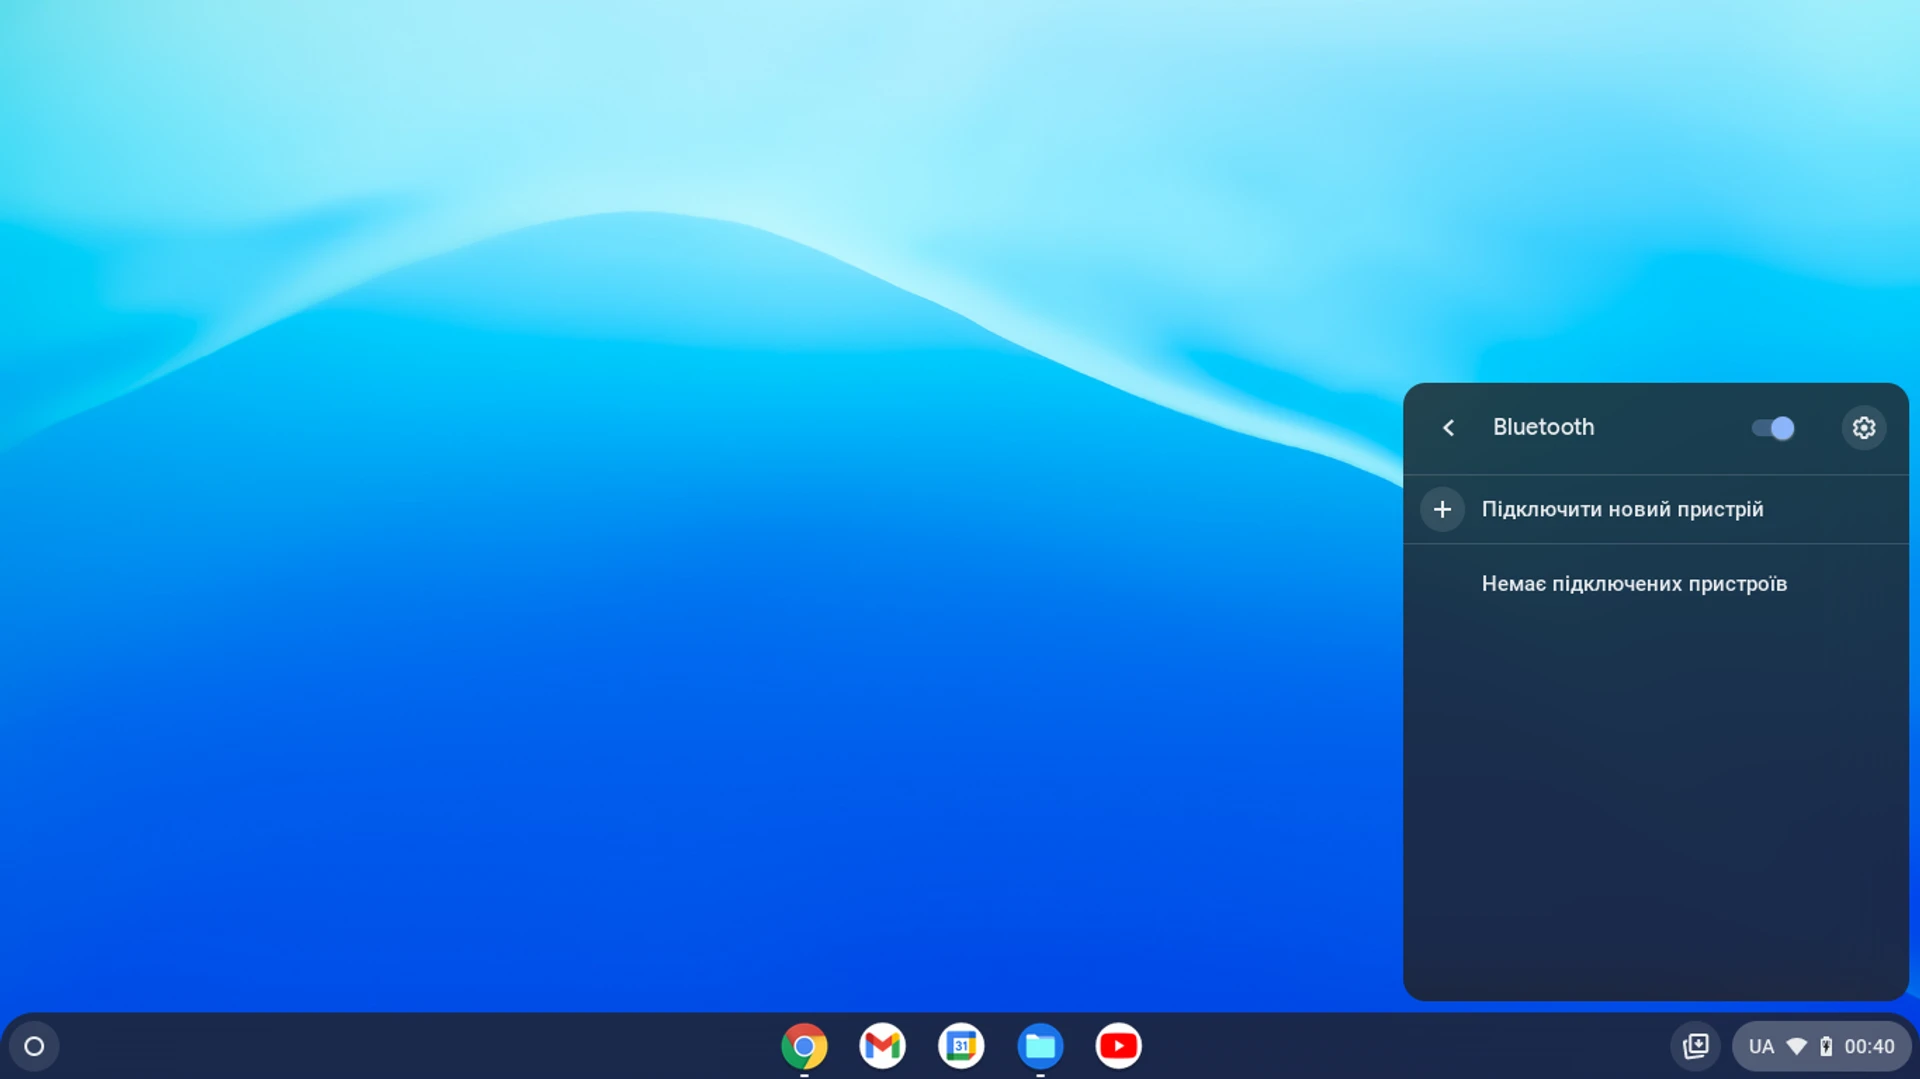Open Bluetooth settings via the gear icon
1920x1079 pixels.
(1863, 427)
